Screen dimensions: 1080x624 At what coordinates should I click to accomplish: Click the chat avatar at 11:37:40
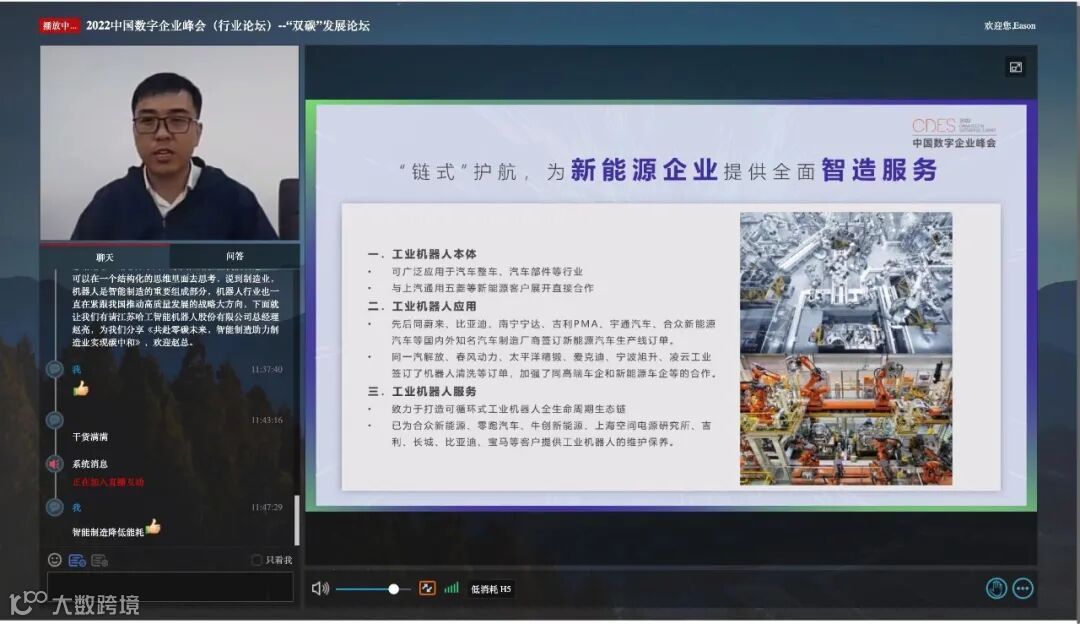click(54, 369)
